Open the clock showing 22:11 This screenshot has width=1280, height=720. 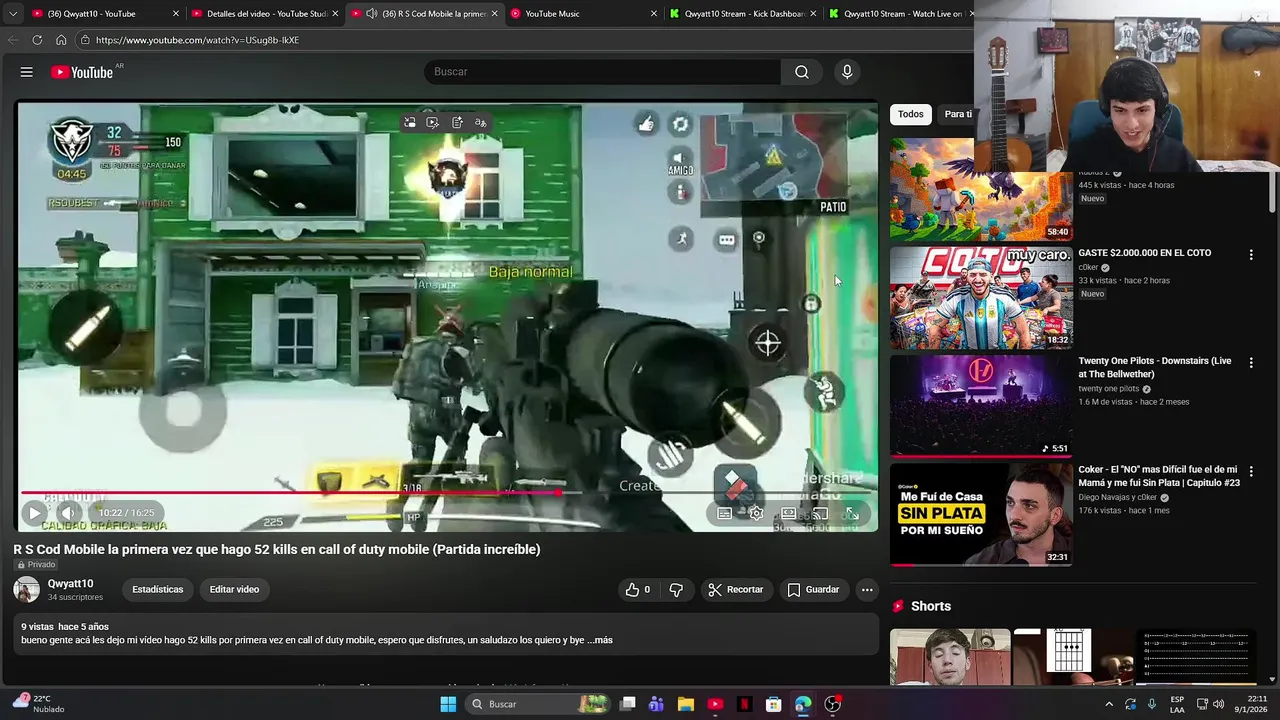tap(1250, 704)
